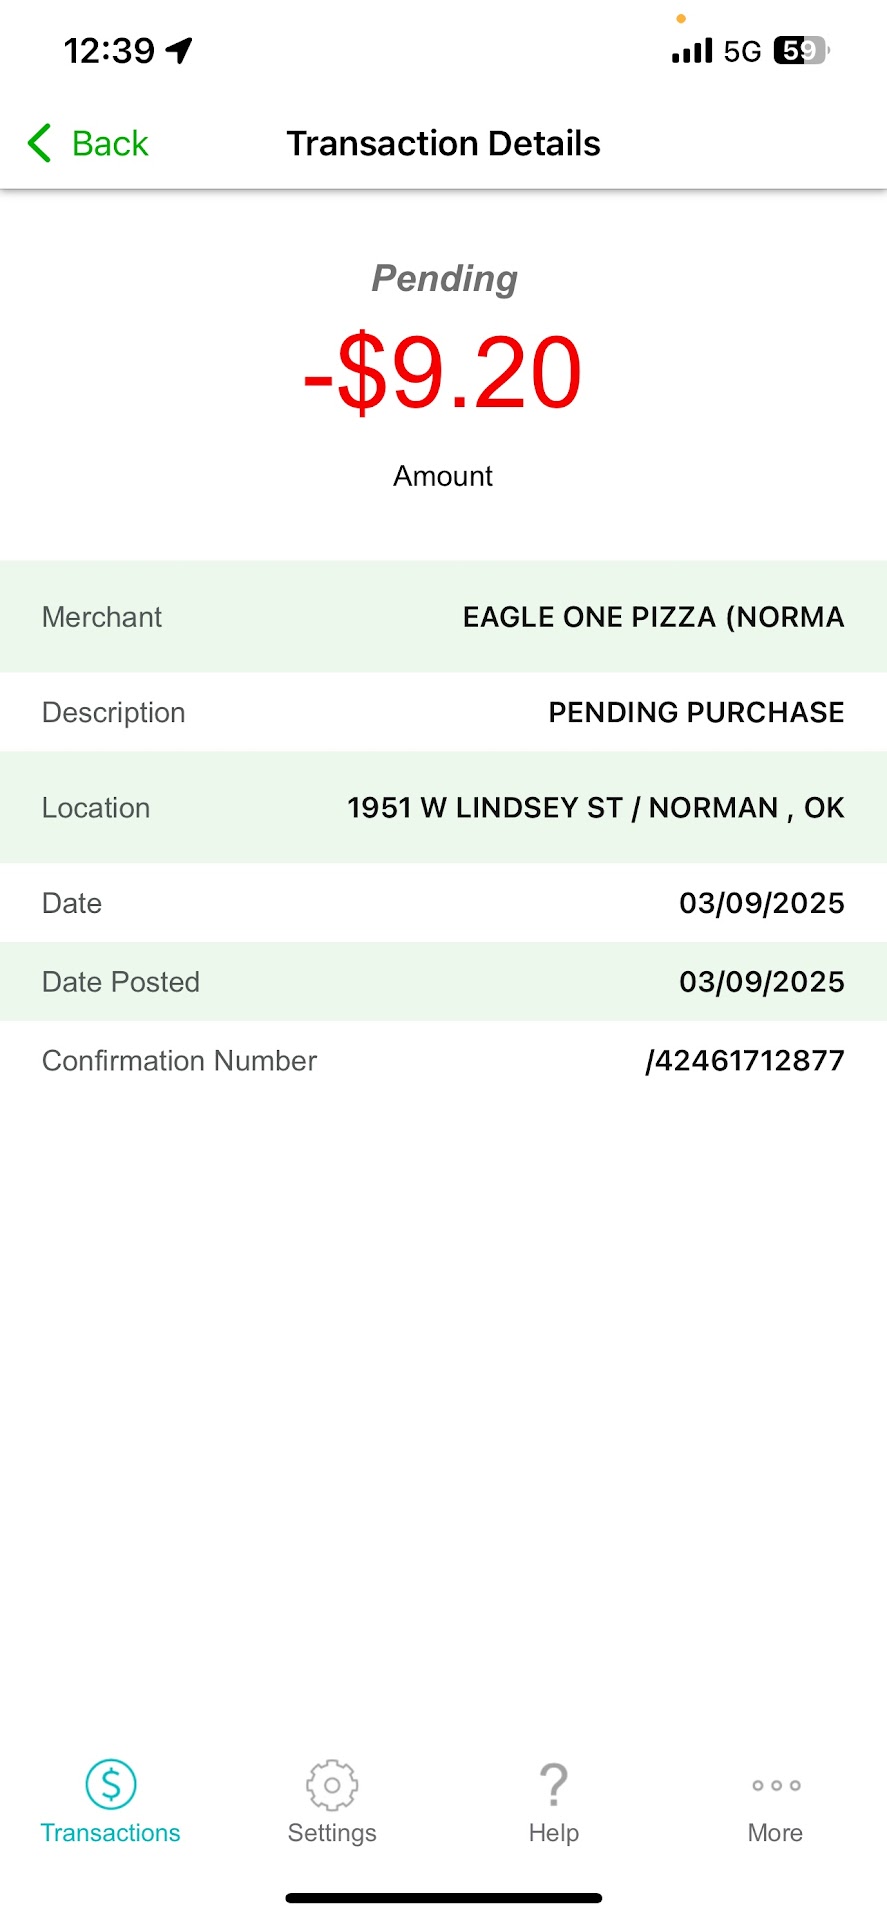Tap the -$9.20 amount

tap(443, 374)
